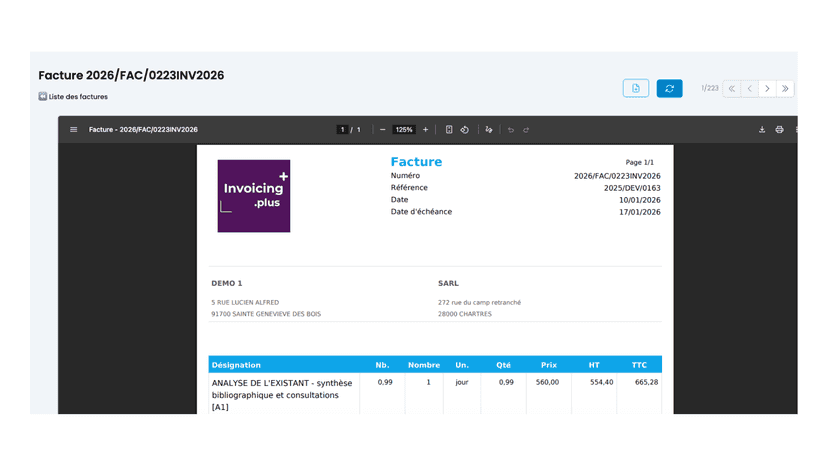The height and width of the screenshot is (466, 828).
Task: Click the Qté column header
Action: [x=503, y=365]
